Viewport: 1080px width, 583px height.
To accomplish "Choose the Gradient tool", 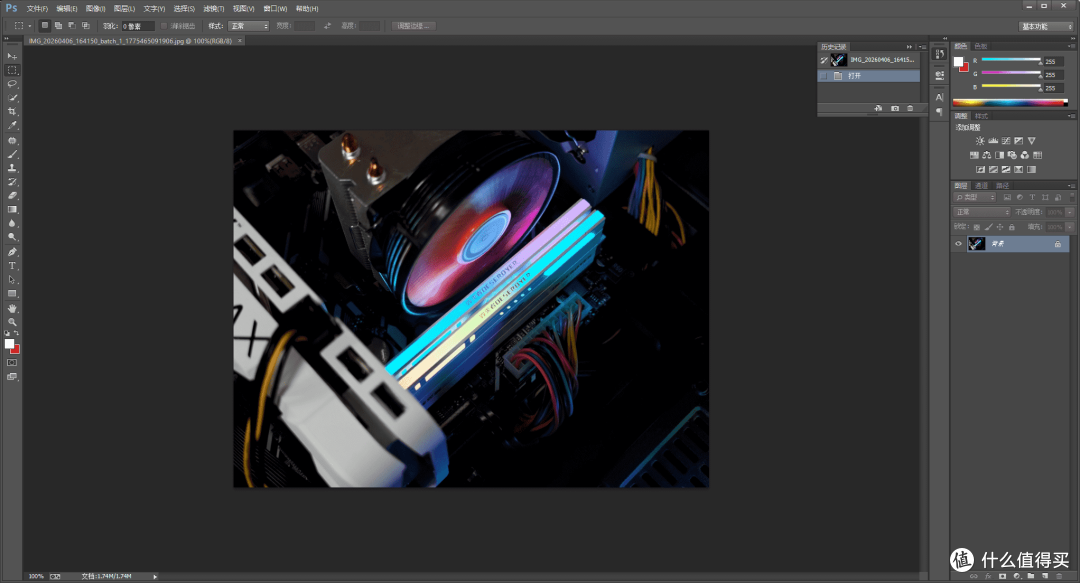I will pyautogui.click(x=12, y=209).
